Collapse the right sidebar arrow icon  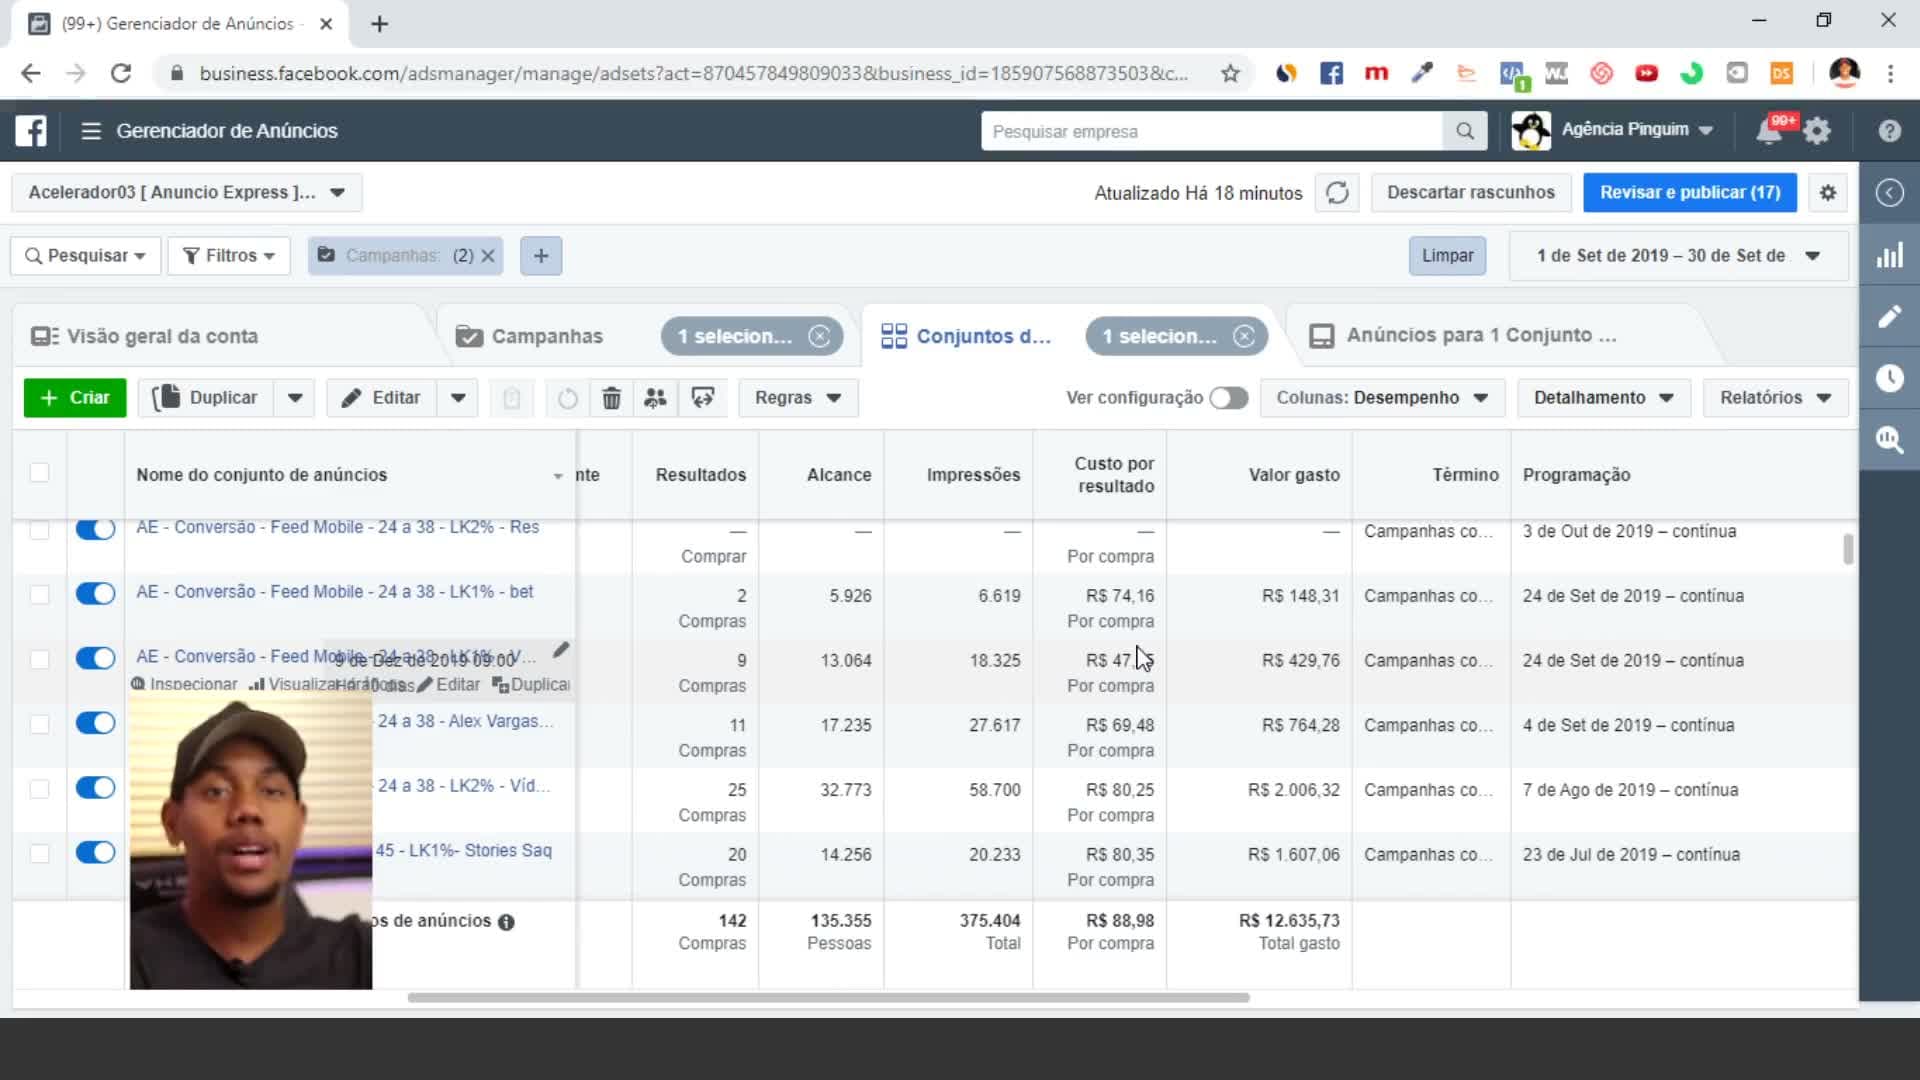coord(1889,192)
